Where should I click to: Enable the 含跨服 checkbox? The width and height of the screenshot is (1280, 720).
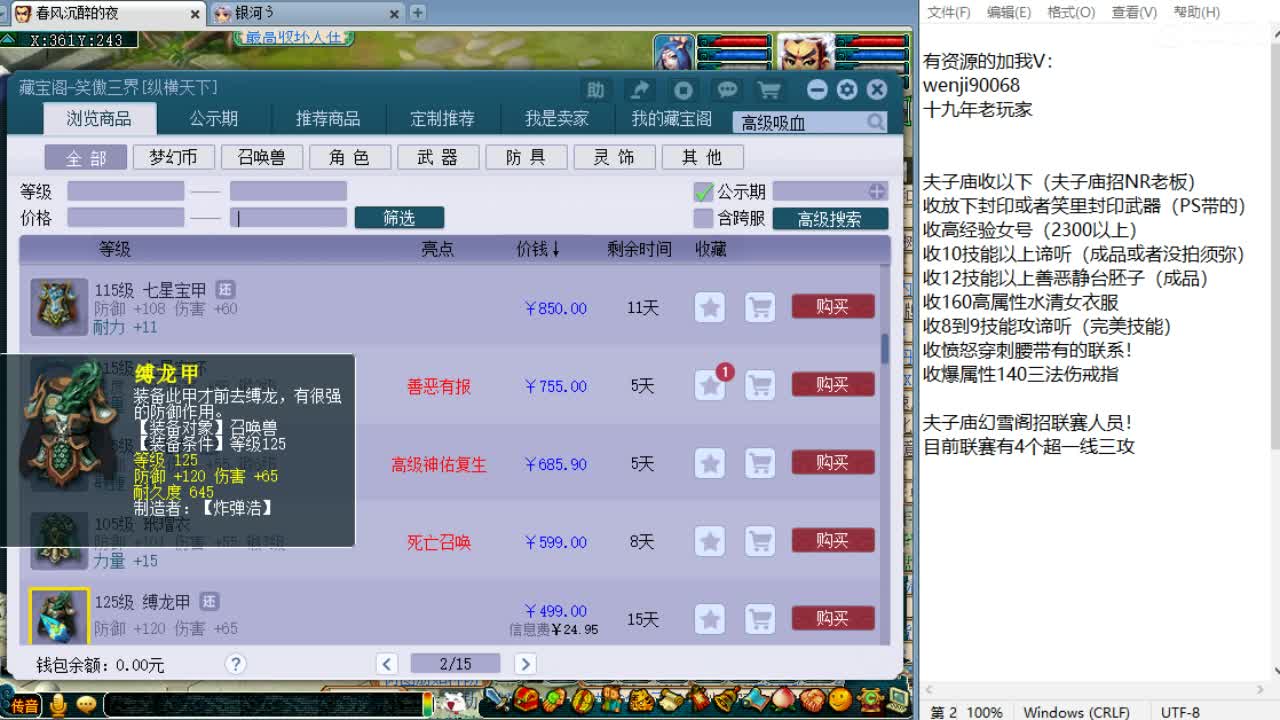(x=704, y=218)
